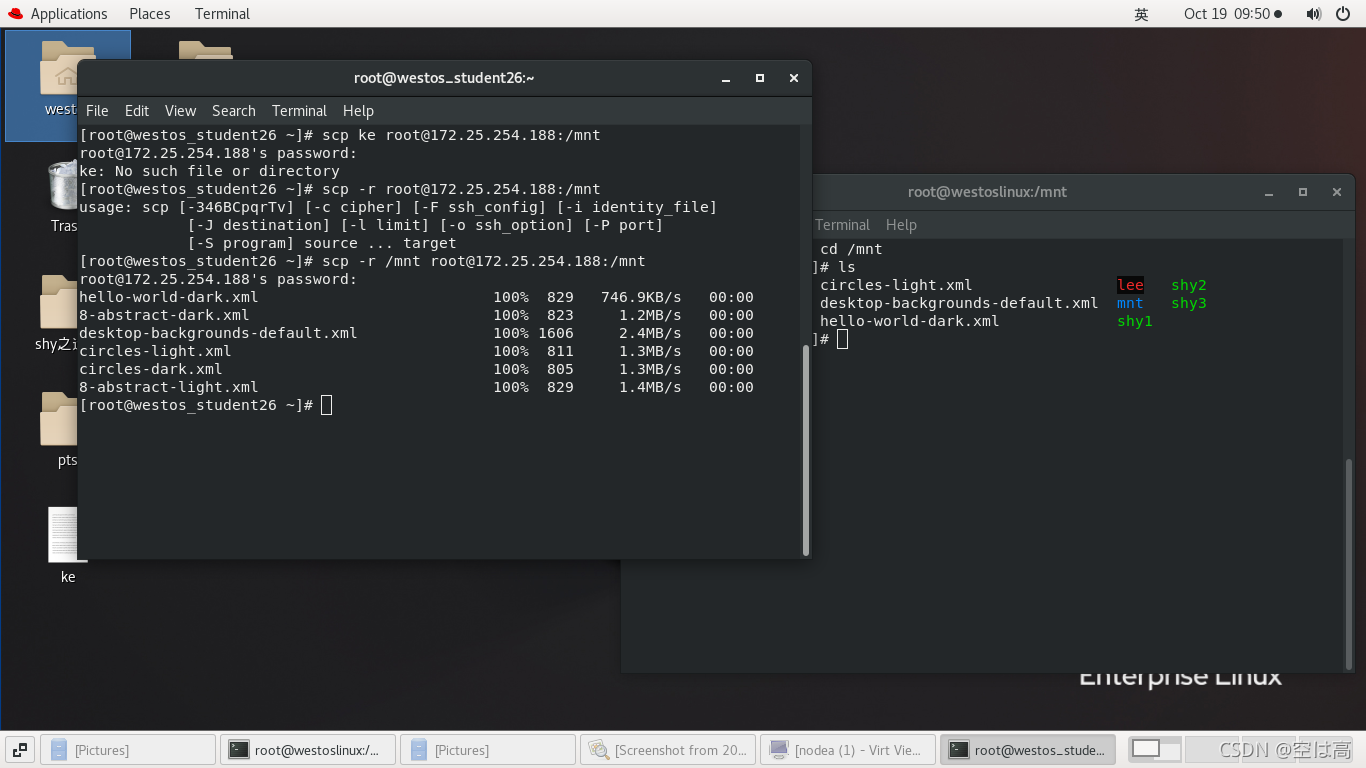1366x768 pixels.
Task: Click command prompt cursor in student26 terminal
Action: (326, 405)
